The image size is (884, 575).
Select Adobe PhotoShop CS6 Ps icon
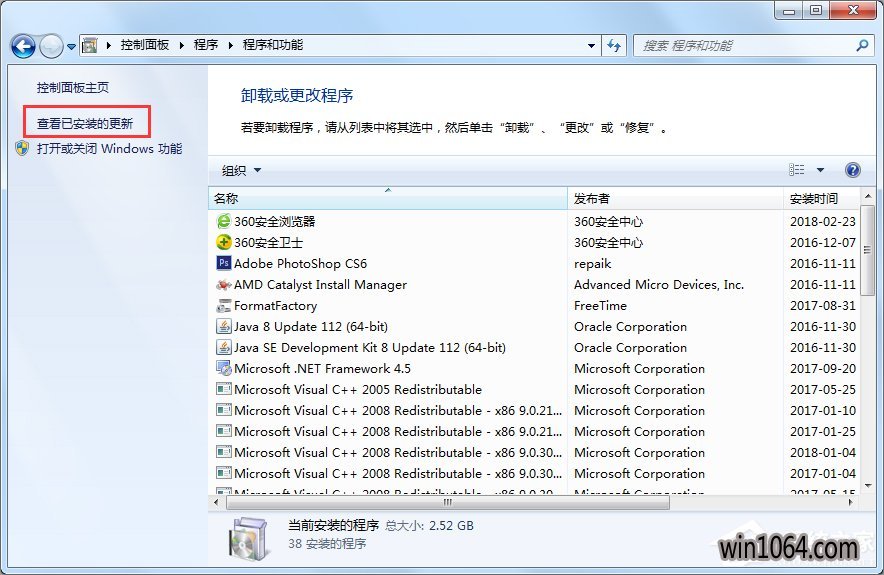click(x=224, y=263)
